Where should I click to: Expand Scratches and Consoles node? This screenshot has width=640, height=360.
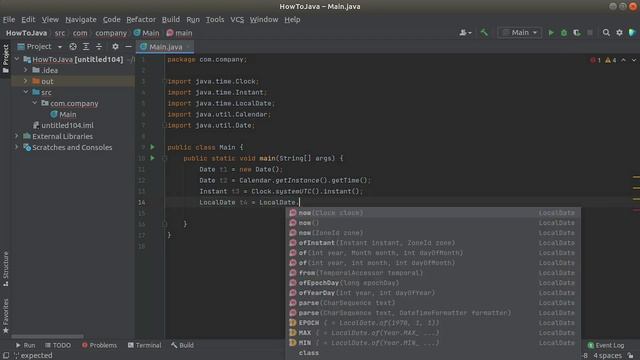[x=17, y=147]
